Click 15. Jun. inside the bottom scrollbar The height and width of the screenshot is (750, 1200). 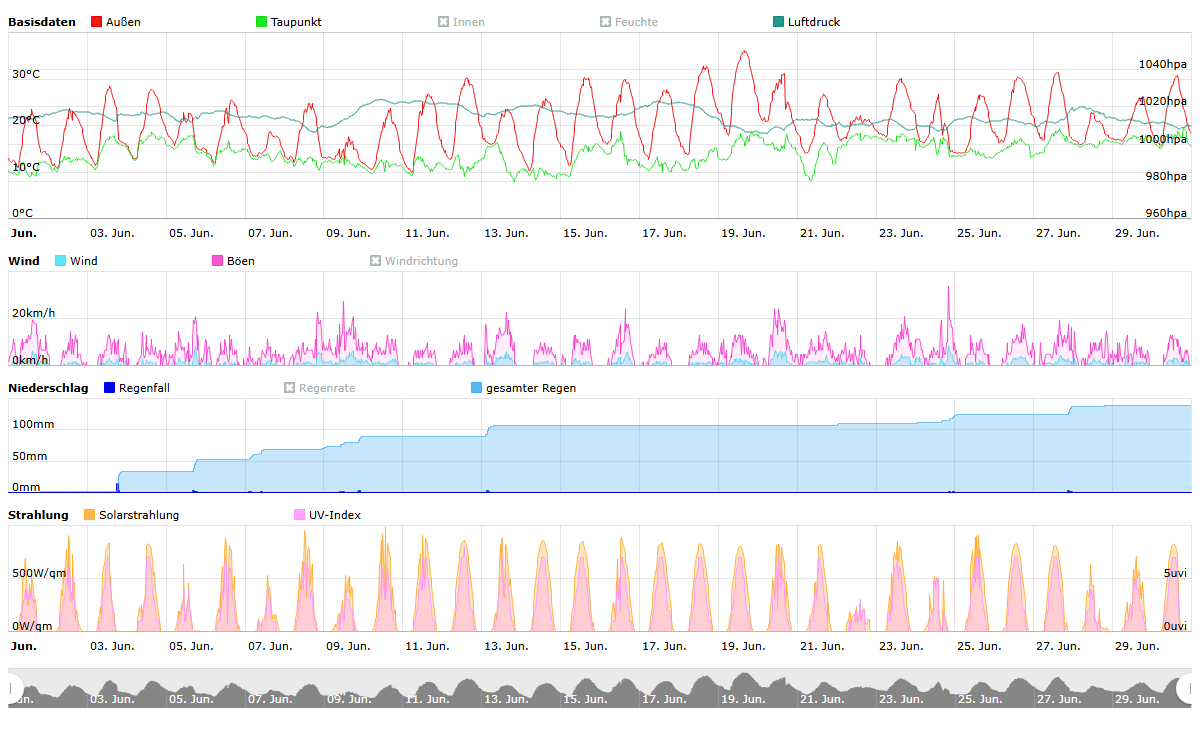click(584, 699)
